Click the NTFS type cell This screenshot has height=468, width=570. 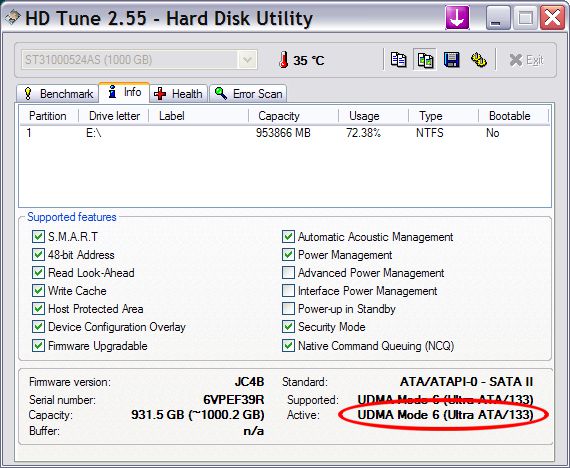430,133
